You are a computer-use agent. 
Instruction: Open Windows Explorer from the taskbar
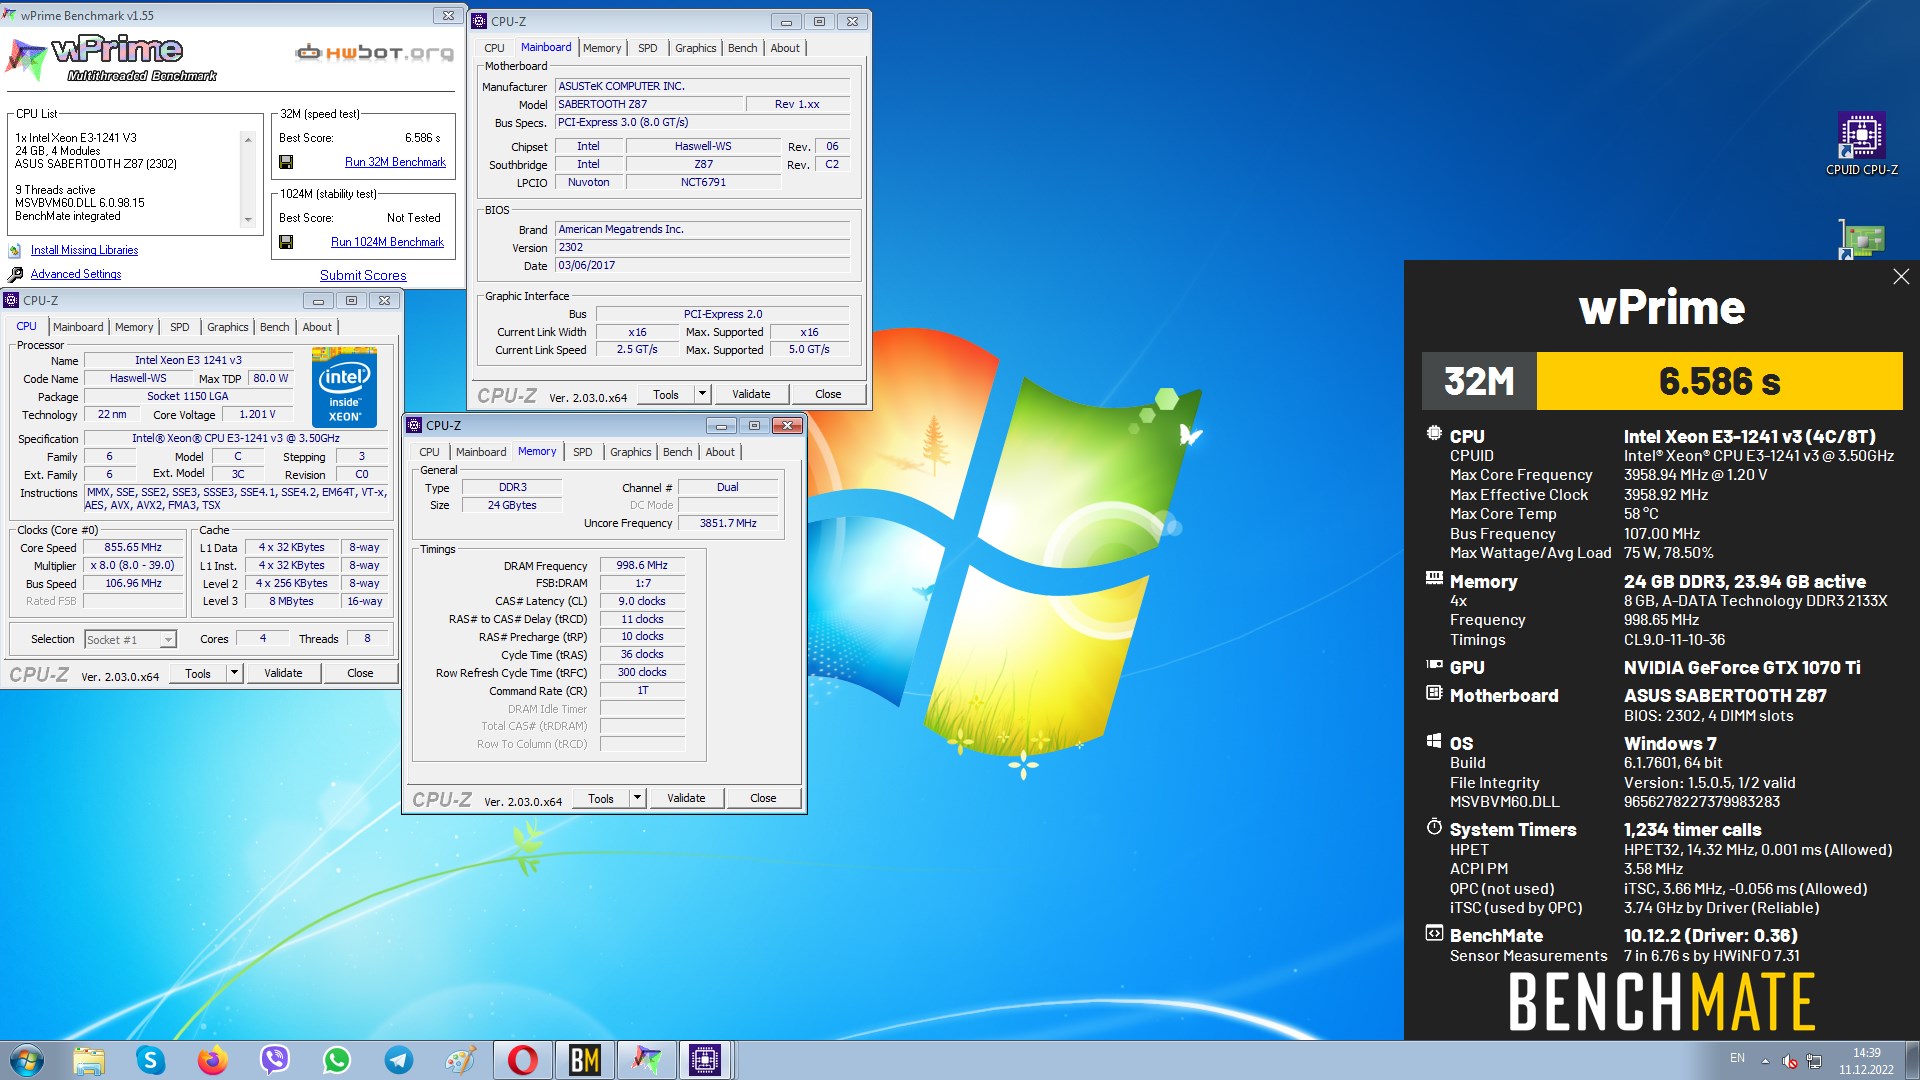pyautogui.click(x=89, y=1060)
